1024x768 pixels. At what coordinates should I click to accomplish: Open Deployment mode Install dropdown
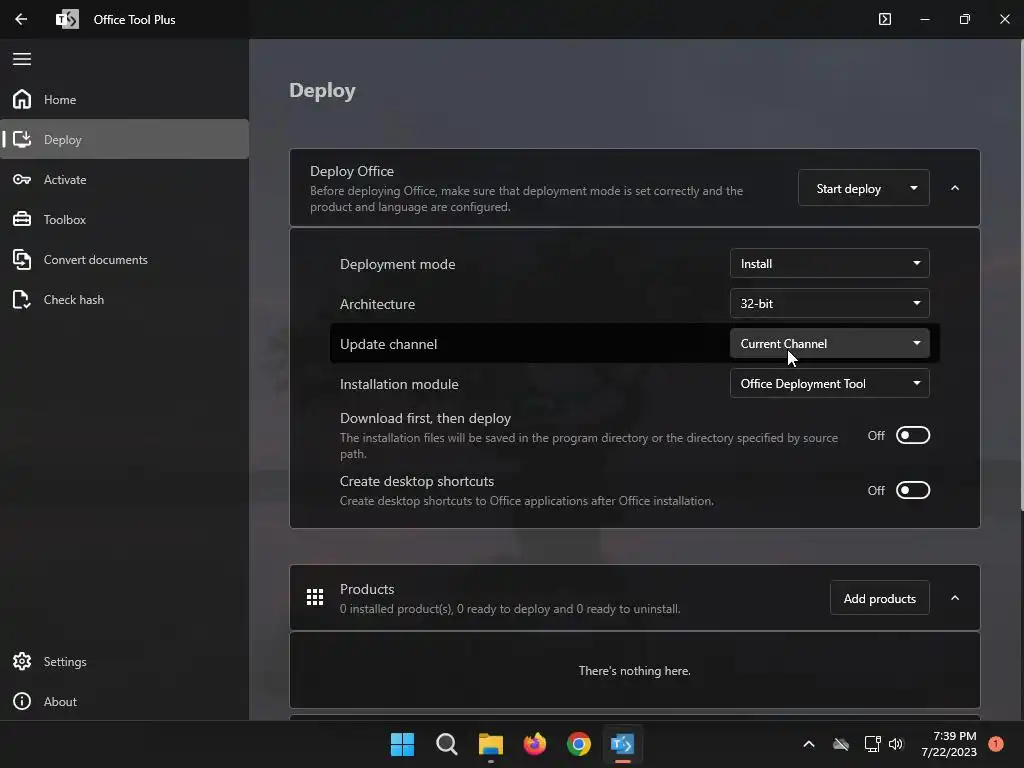pos(829,263)
